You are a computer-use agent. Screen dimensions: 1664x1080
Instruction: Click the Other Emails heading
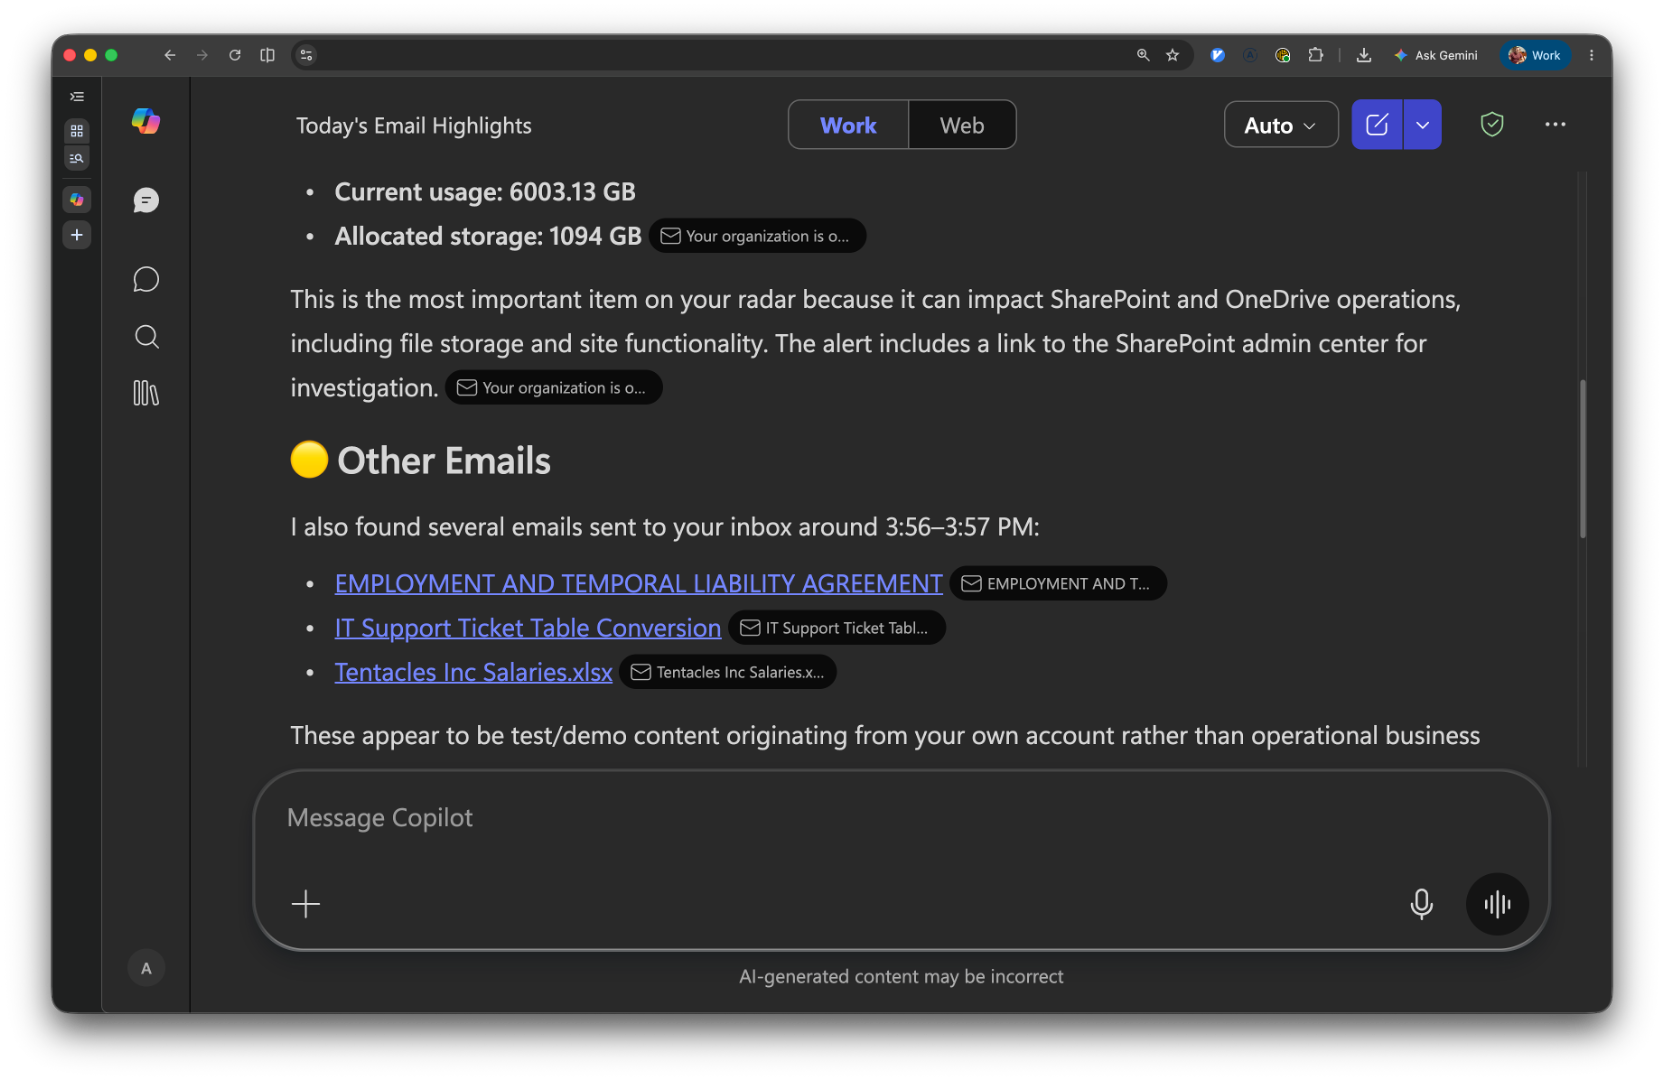(444, 461)
